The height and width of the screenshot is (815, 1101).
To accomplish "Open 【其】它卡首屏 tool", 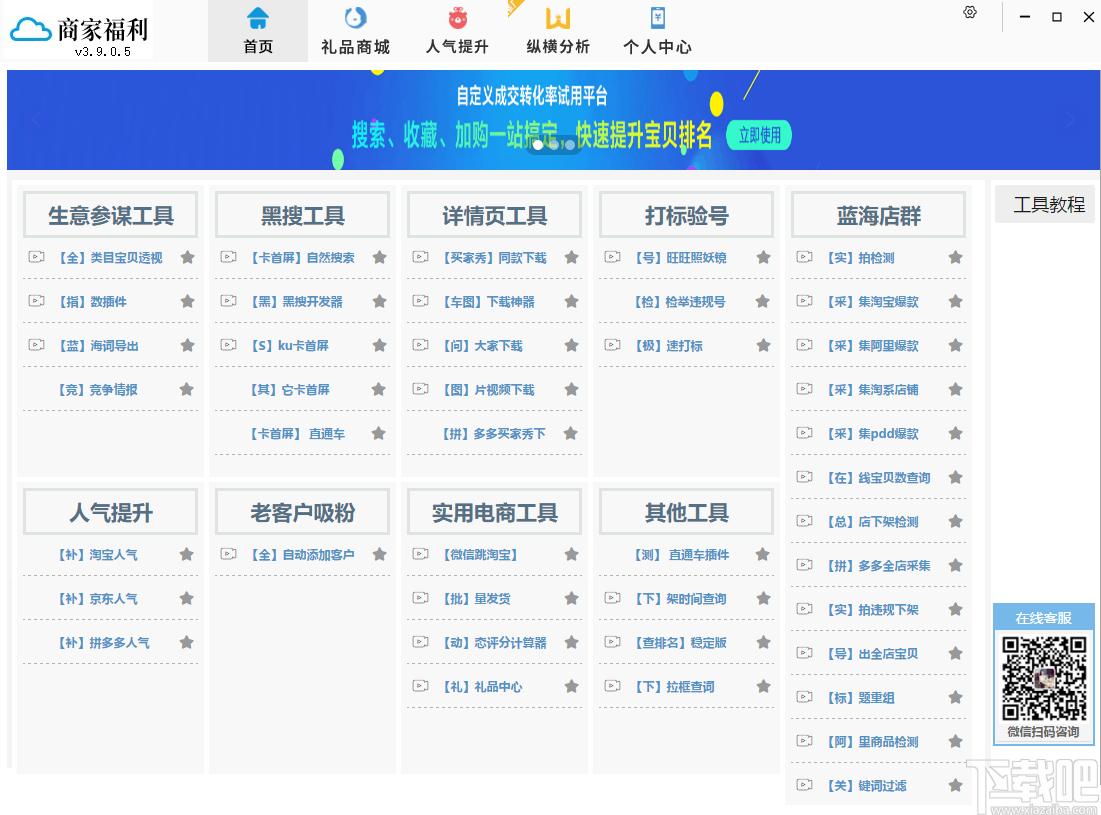I will (290, 390).
